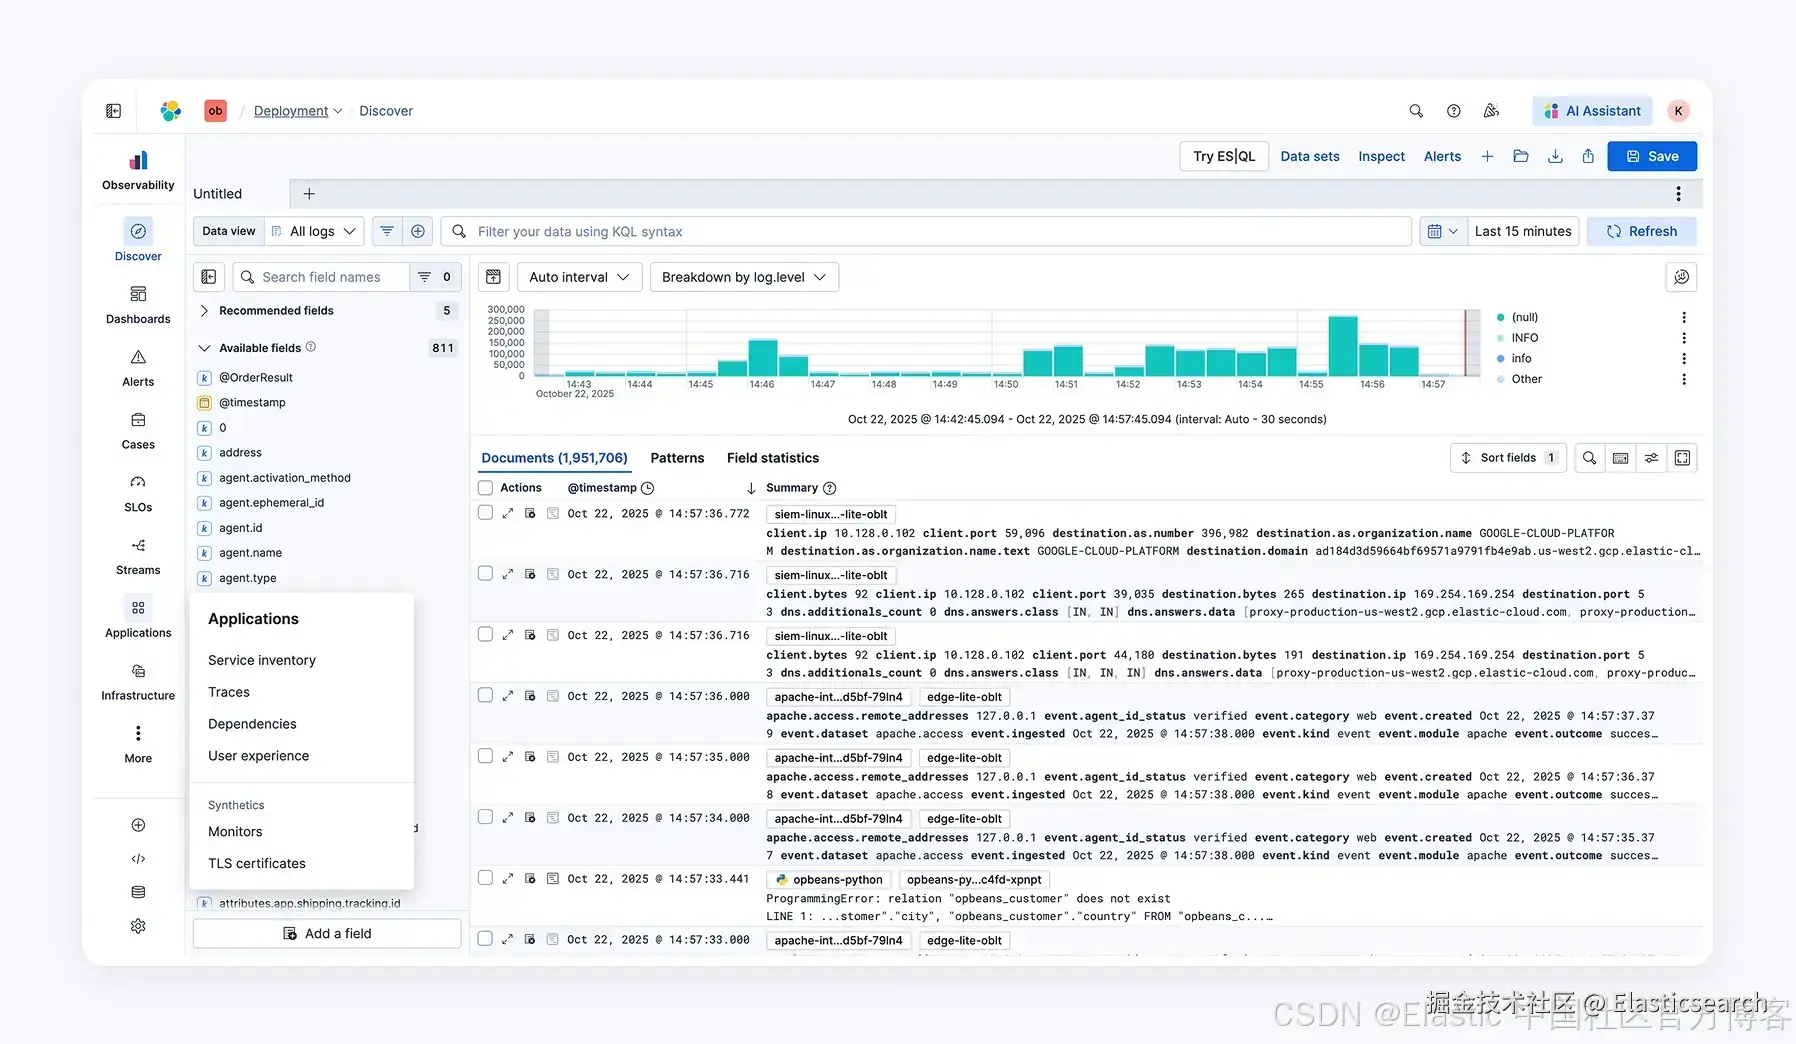Viewport: 1796px width, 1044px height.
Task: Toggle the select-all documents checkbox
Action: click(486, 488)
